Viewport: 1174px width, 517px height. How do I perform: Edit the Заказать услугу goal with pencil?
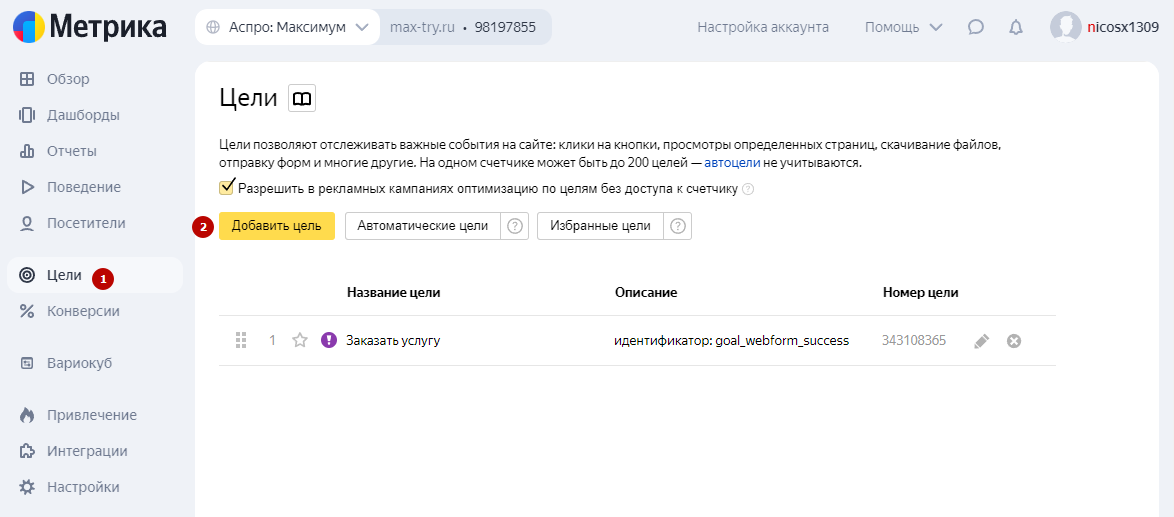[982, 341]
